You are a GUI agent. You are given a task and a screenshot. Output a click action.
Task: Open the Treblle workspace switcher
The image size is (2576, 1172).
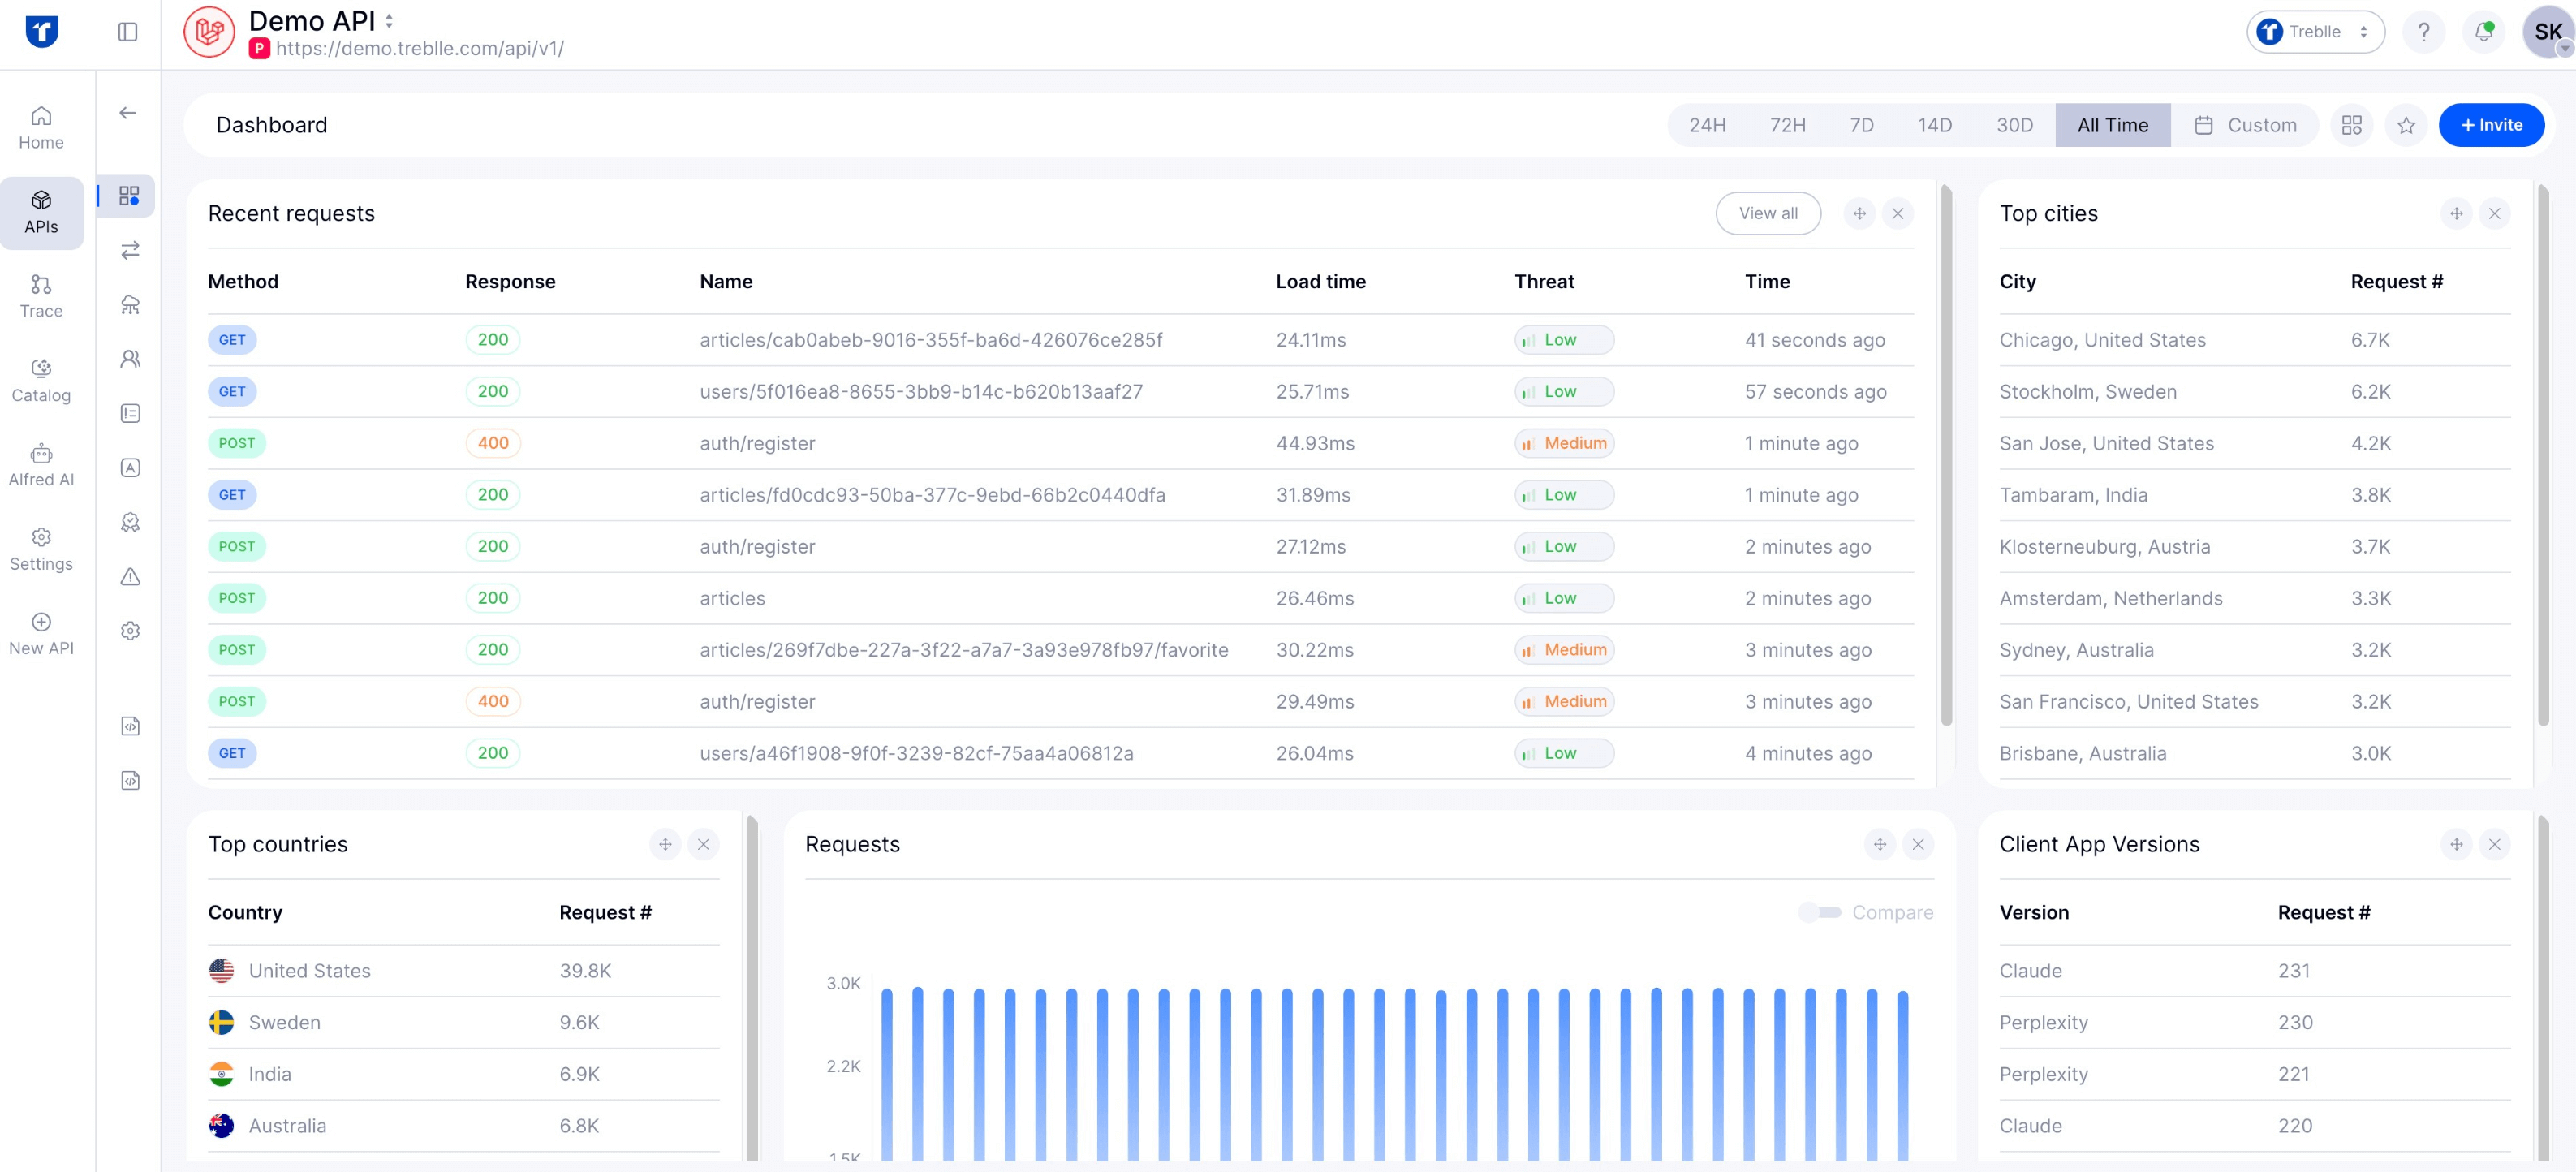tap(2315, 32)
